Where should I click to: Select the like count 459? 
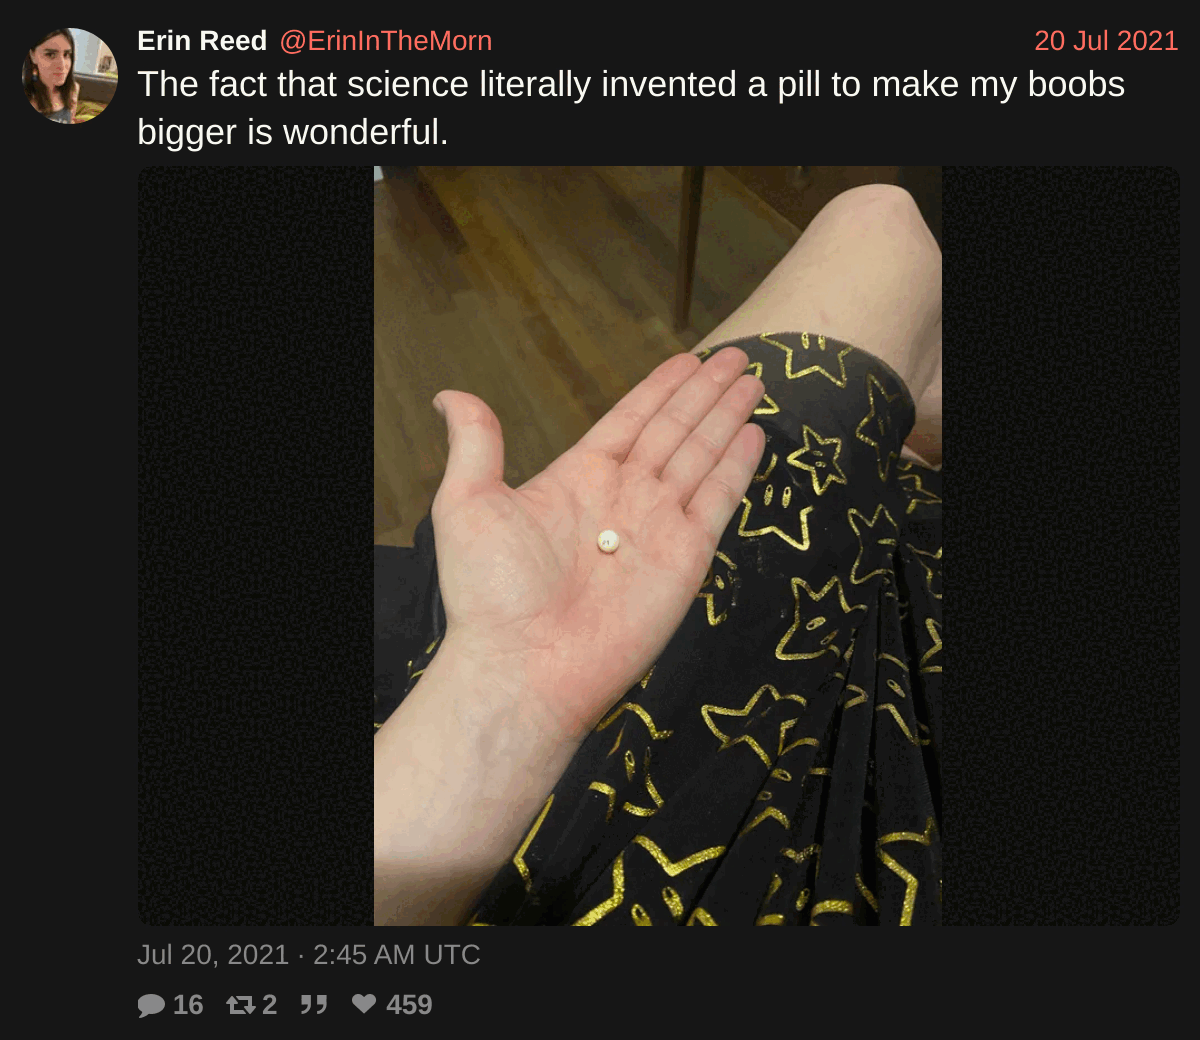click(409, 1005)
